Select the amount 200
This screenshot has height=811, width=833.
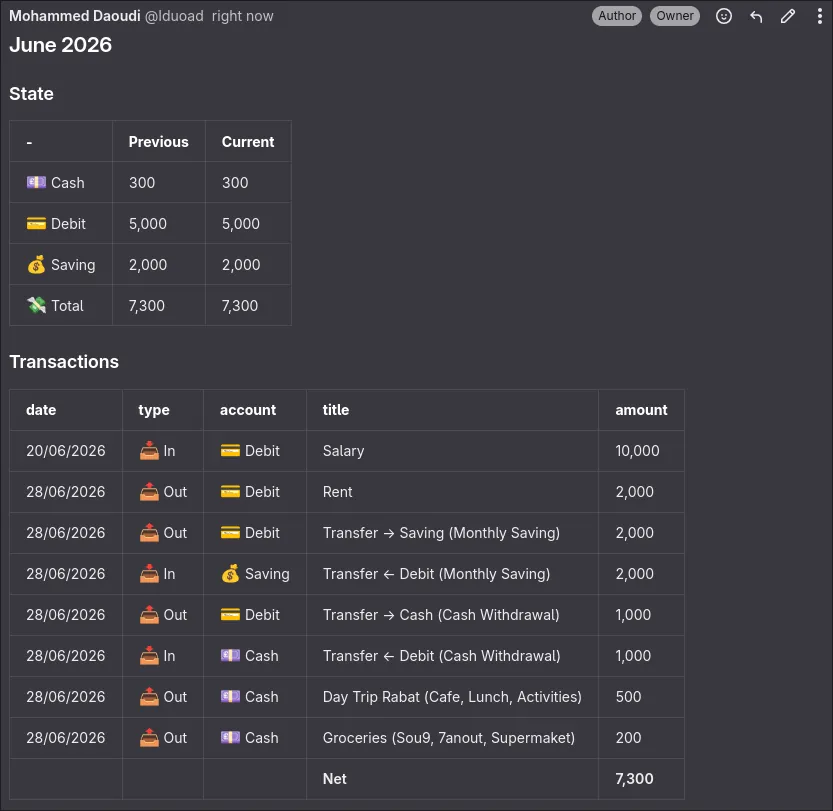[x=628, y=738]
